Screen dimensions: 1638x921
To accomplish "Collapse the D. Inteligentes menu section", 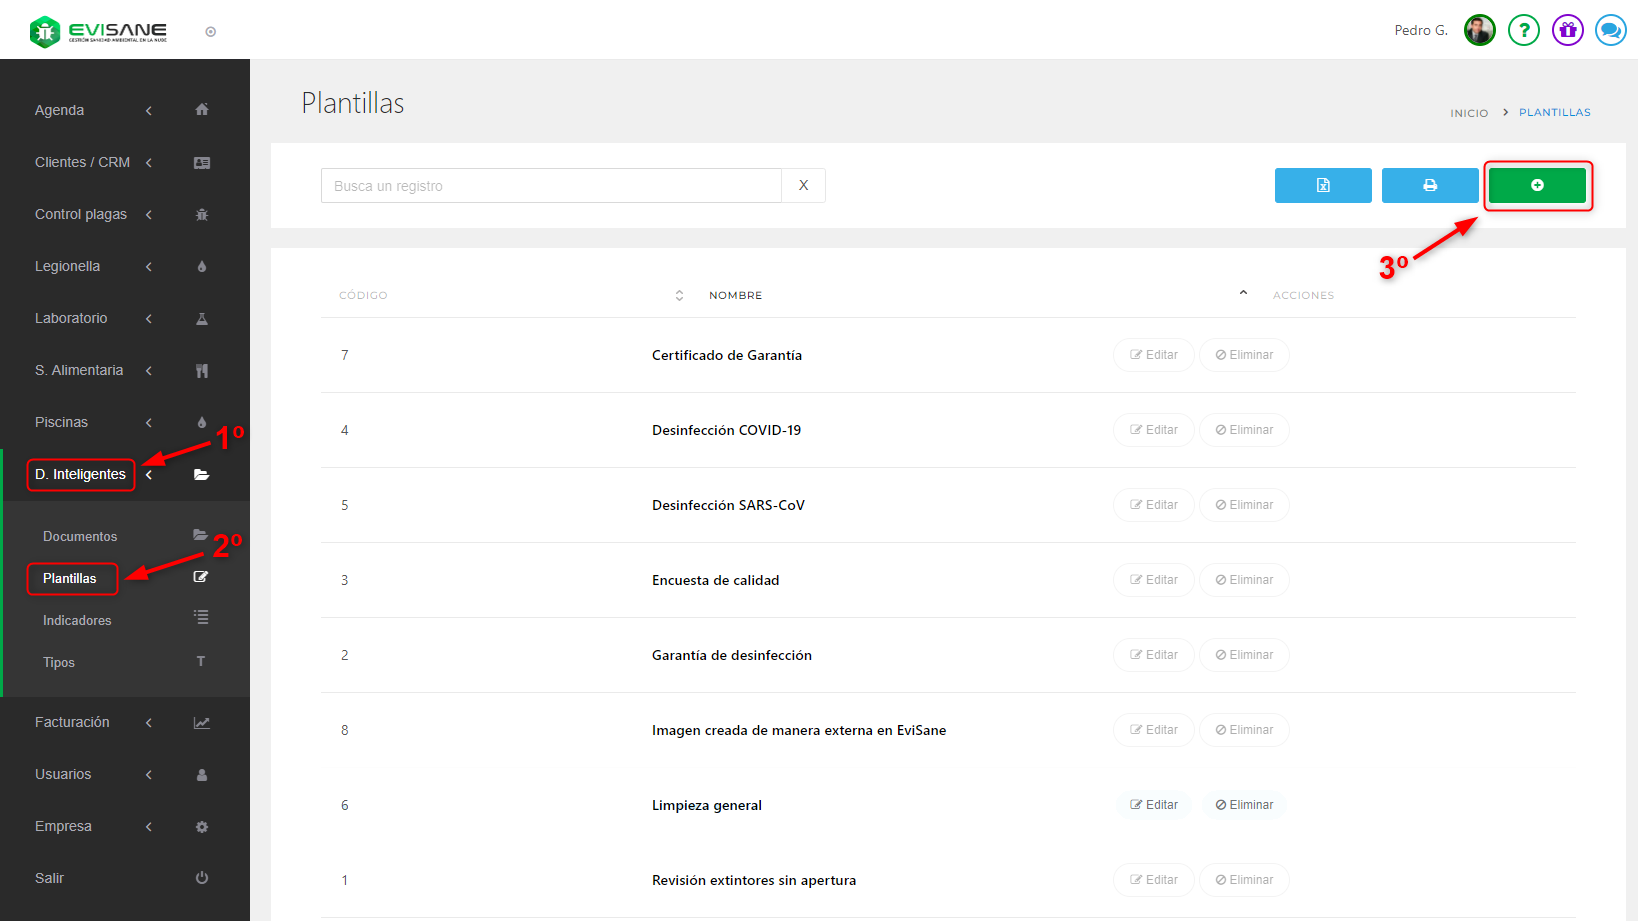I will (x=149, y=474).
